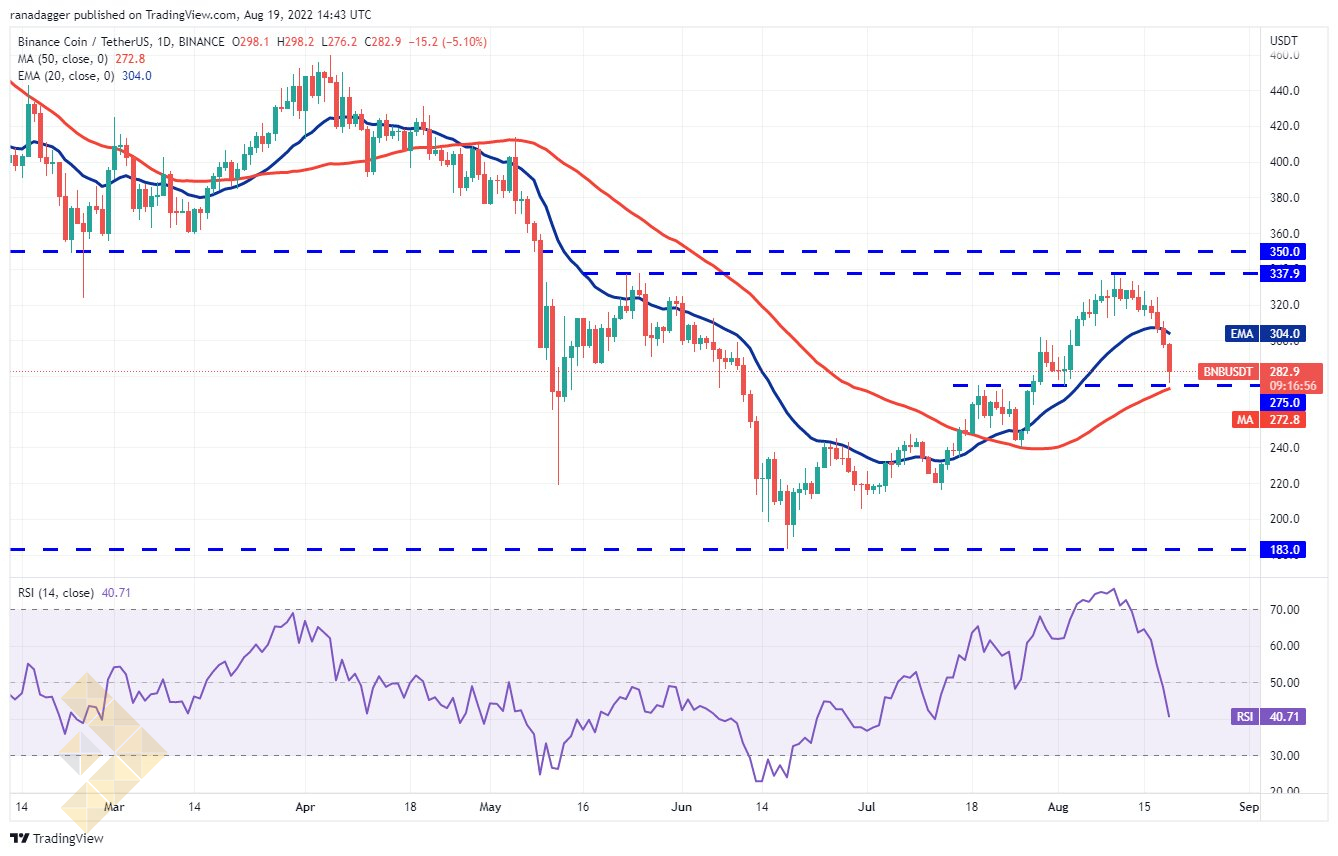Click the 440.0 price axis tick
1338x856 pixels.
tap(1285, 90)
